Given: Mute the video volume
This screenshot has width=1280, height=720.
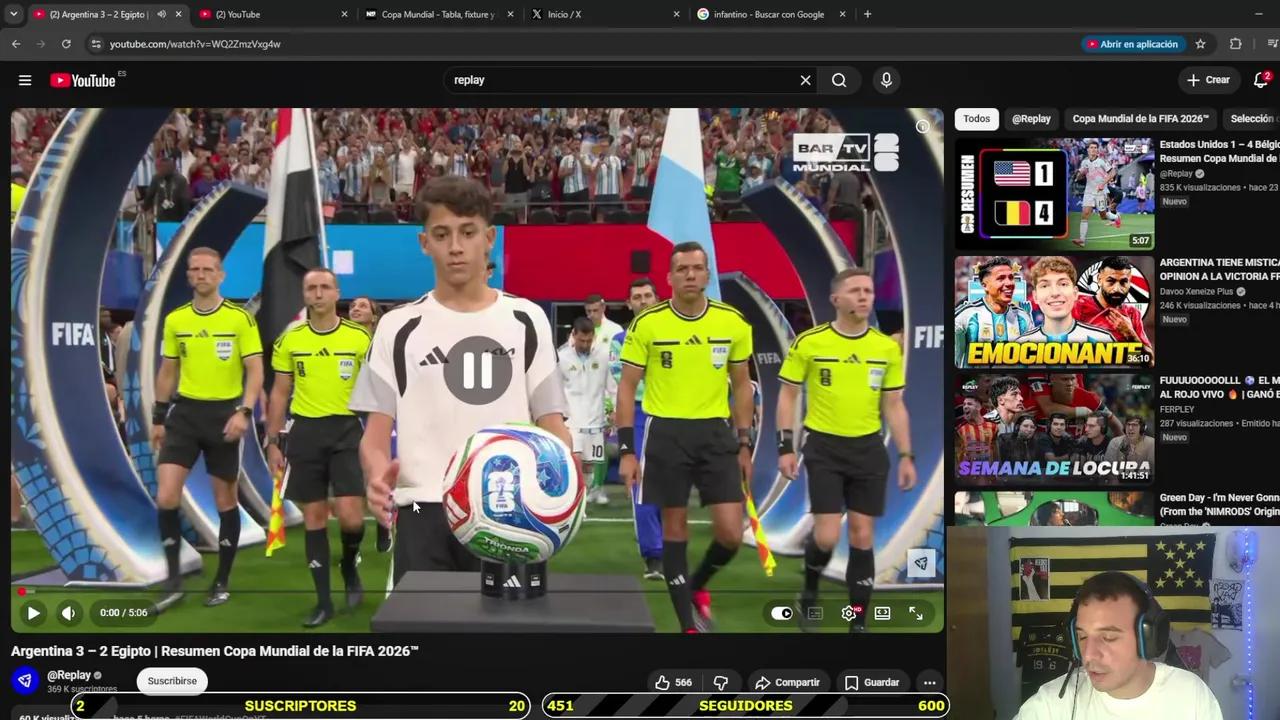Looking at the screenshot, I should tap(68, 613).
